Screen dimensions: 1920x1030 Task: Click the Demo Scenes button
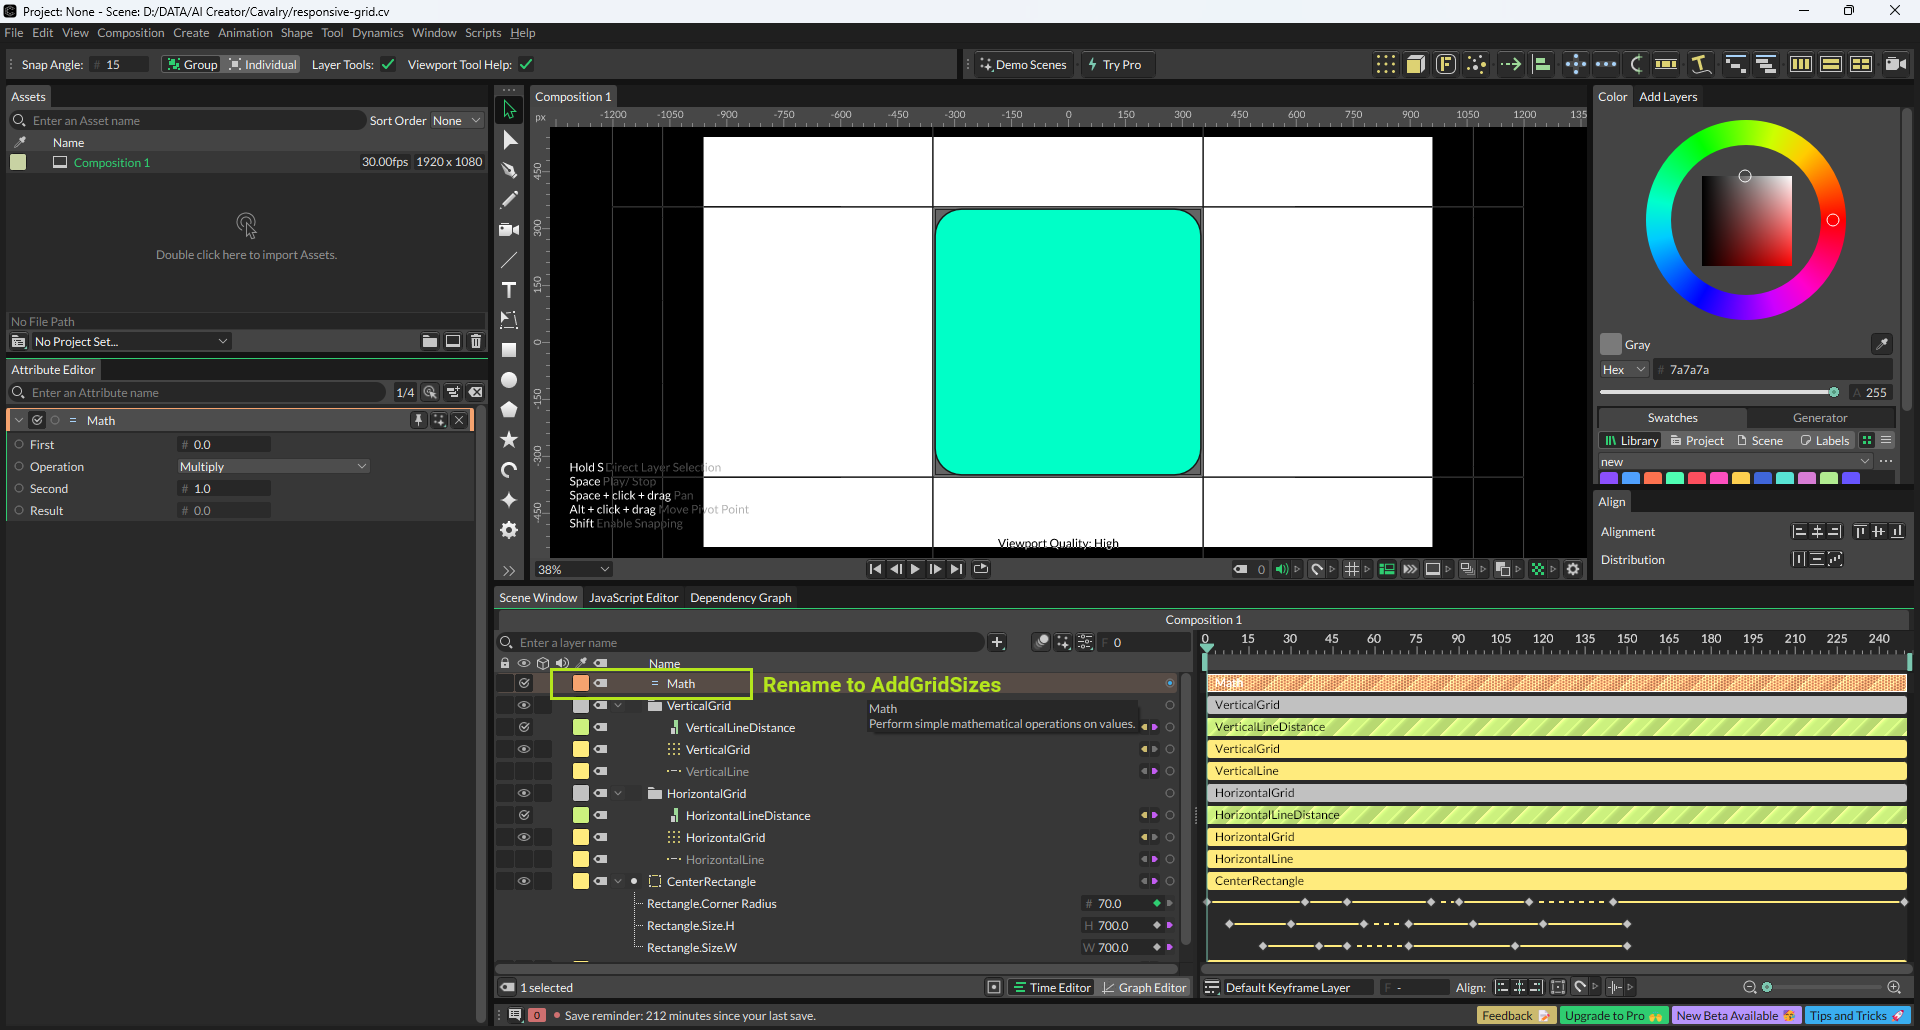[x=1022, y=65]
